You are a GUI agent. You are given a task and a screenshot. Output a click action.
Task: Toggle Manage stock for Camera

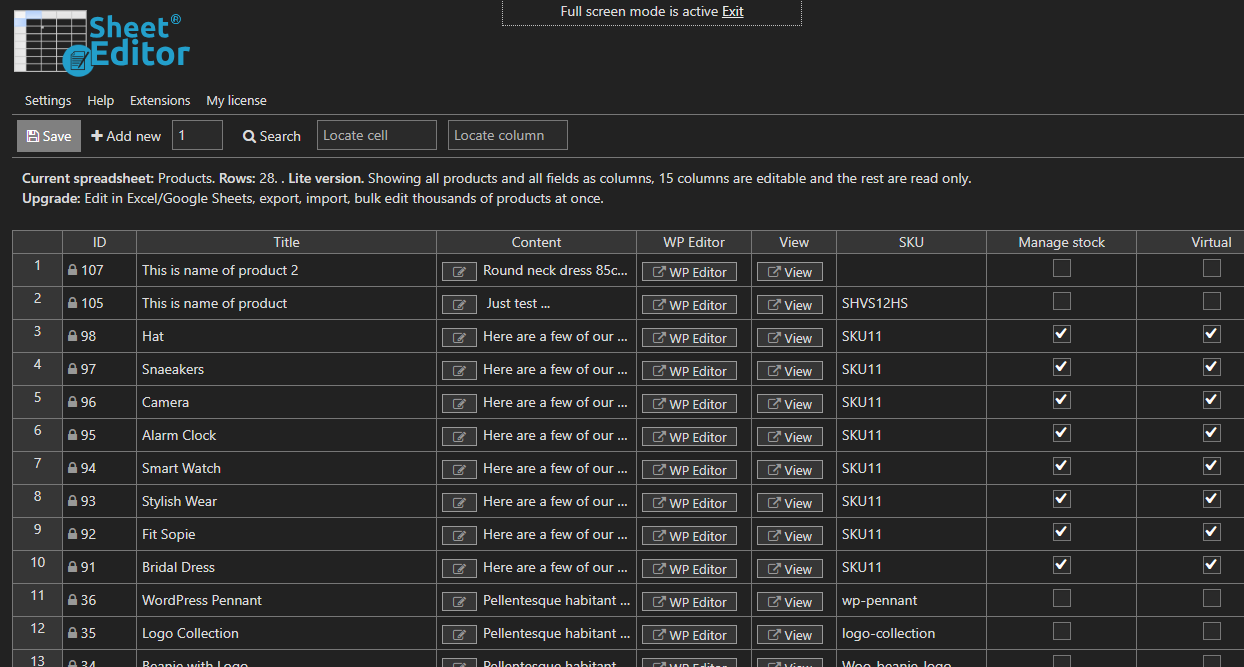(x=1062, y=400)
